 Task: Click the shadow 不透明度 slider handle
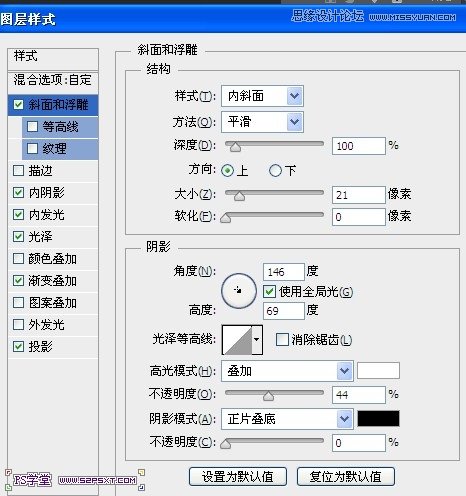pos(226,444)
